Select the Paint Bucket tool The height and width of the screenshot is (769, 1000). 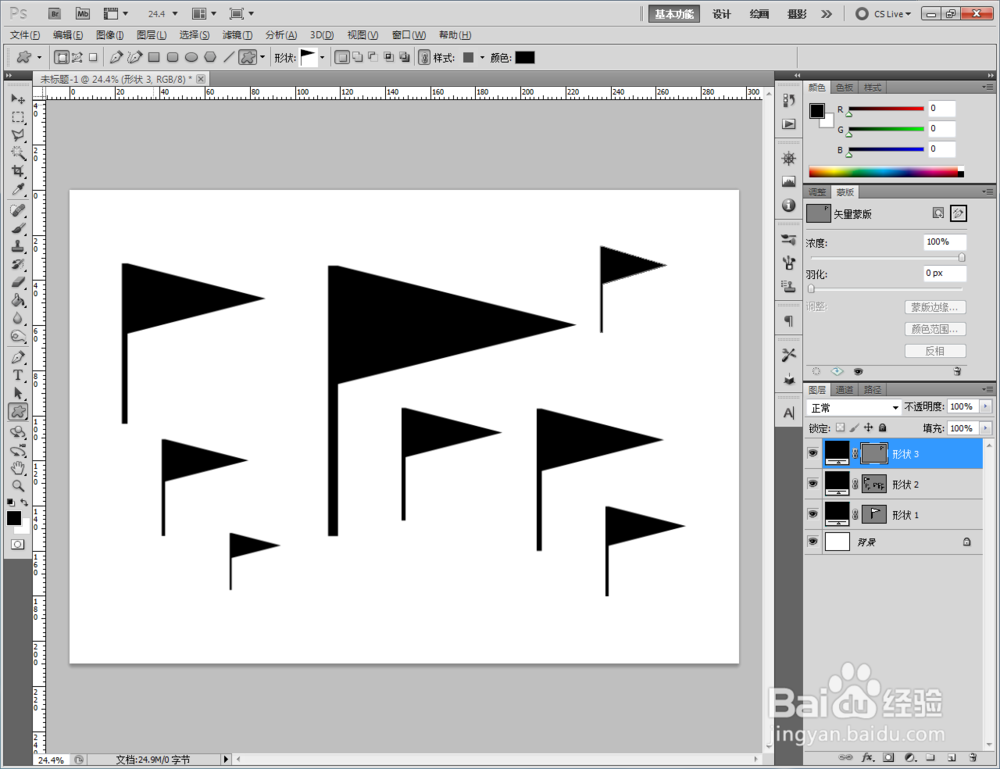click(18, 300)
